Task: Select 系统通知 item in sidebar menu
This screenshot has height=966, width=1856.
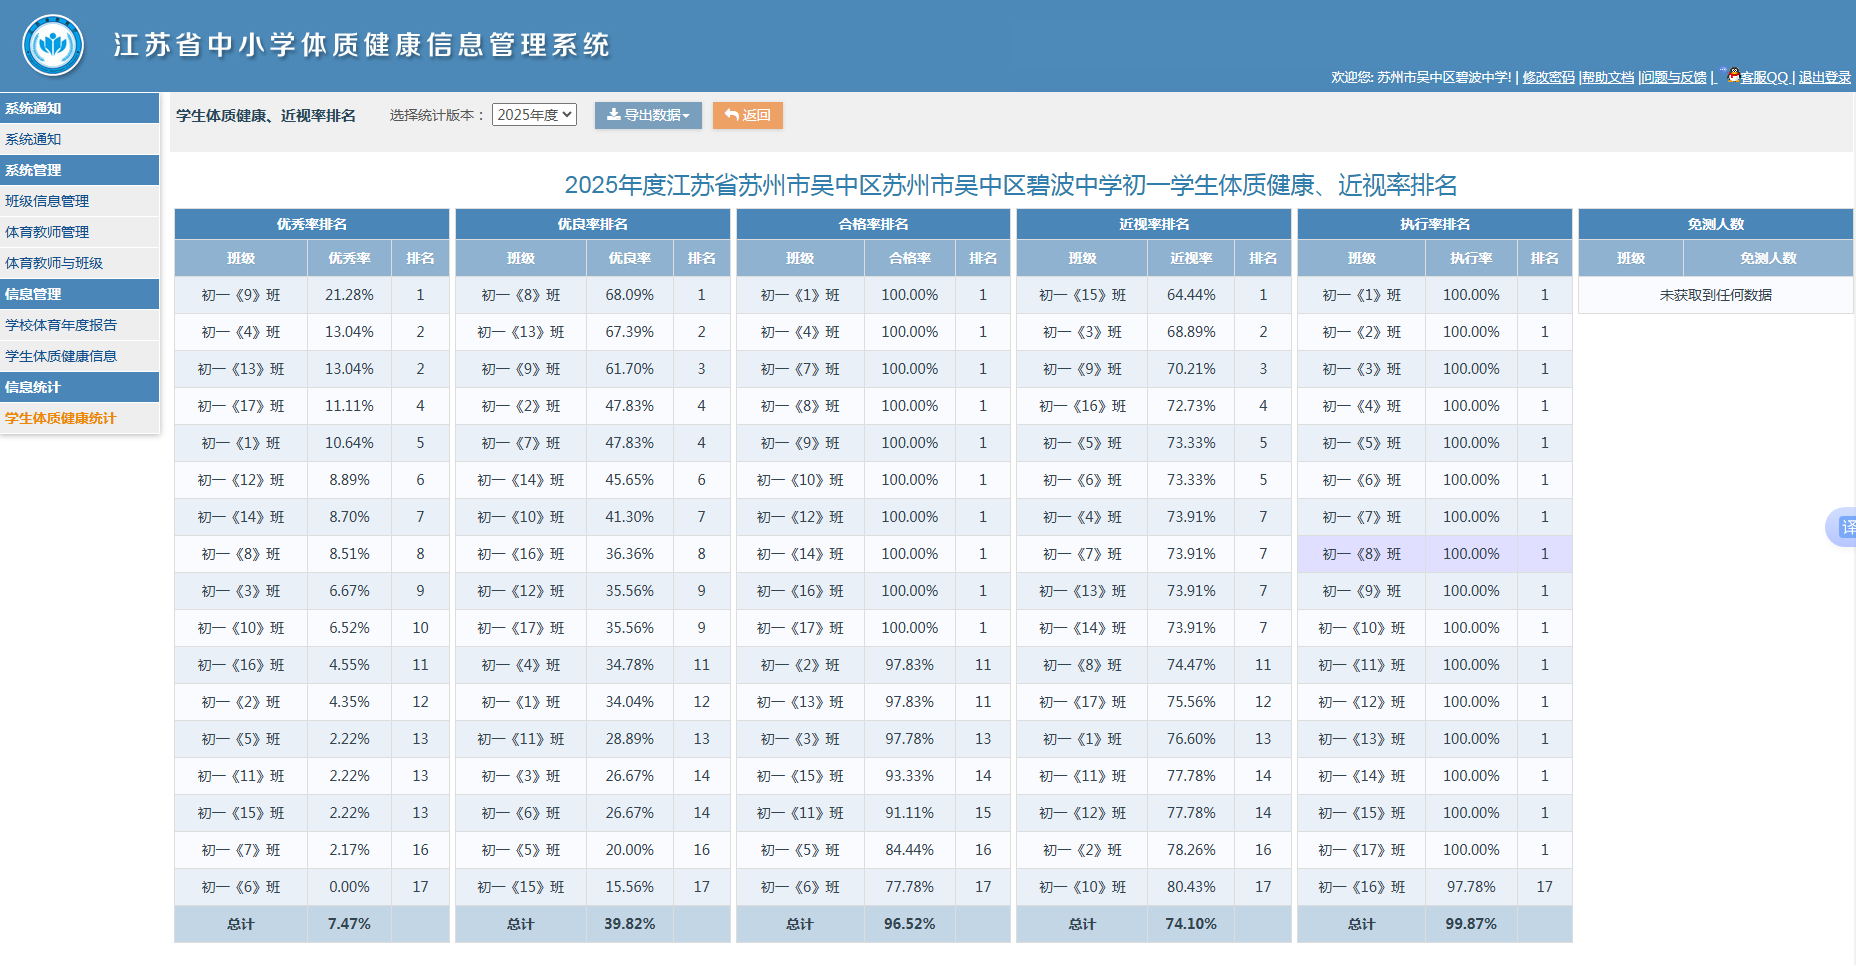Action: [34, 139]
